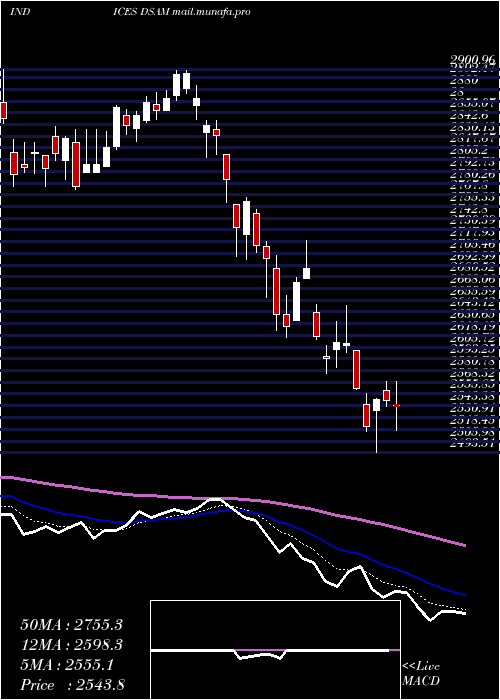Click the 50MA : 2755.3 readout

point(71,625)
